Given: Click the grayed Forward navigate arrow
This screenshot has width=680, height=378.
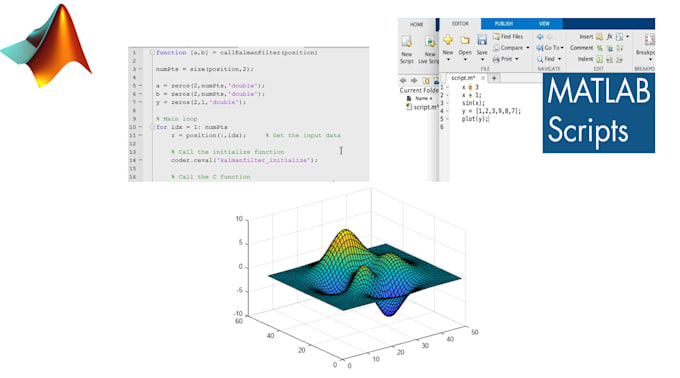Looking at the screenshot, I should tap(549, 37).
